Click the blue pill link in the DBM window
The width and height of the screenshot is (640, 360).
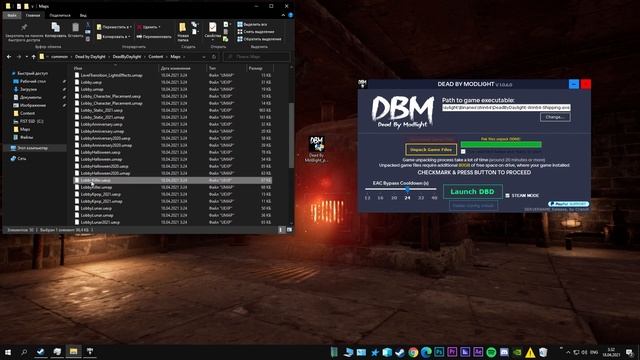(x=568, y=204)
